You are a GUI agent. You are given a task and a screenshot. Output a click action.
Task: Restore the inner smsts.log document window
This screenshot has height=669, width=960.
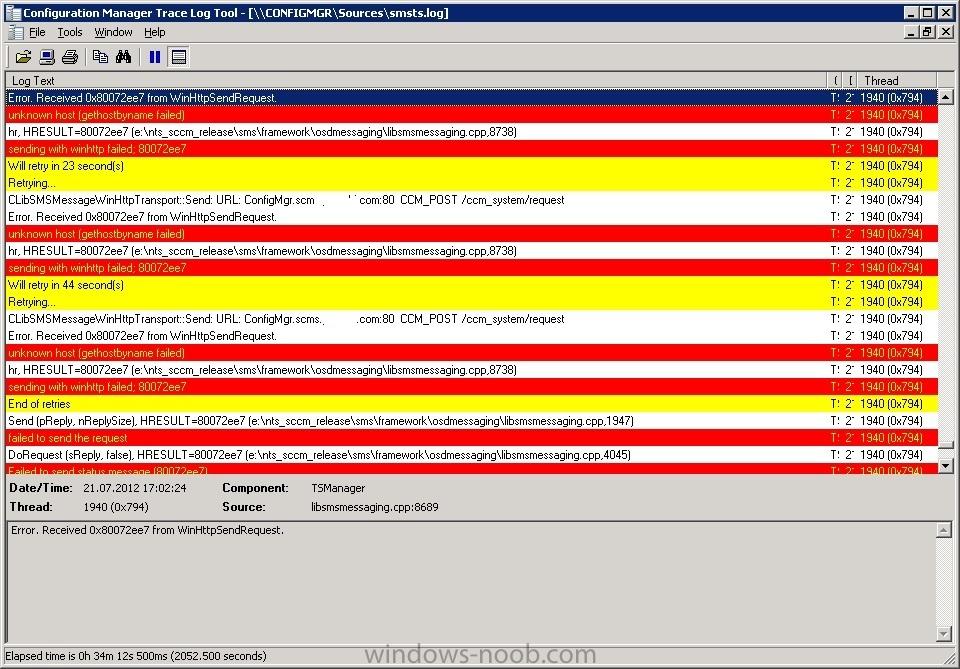928,32
